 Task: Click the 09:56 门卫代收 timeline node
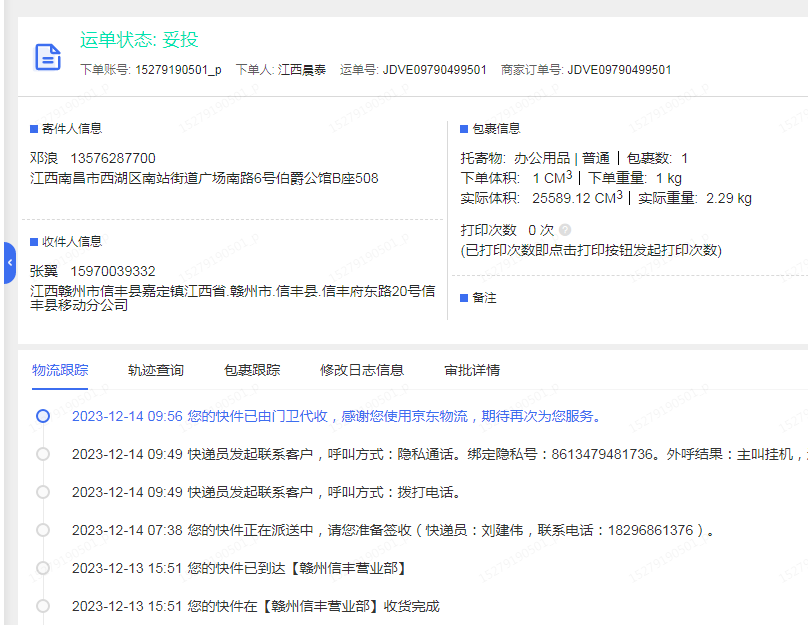43,416
